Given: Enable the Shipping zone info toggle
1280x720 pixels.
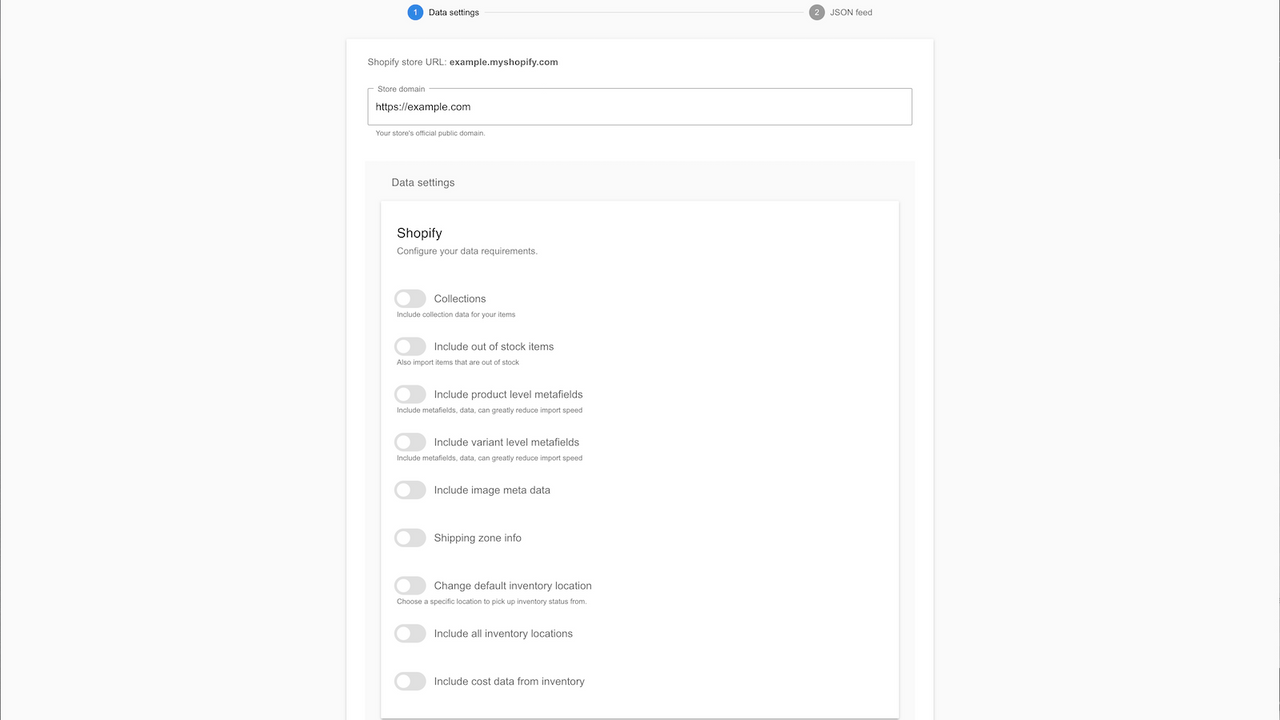Looking at the screenshot, I should pos(409,537).
